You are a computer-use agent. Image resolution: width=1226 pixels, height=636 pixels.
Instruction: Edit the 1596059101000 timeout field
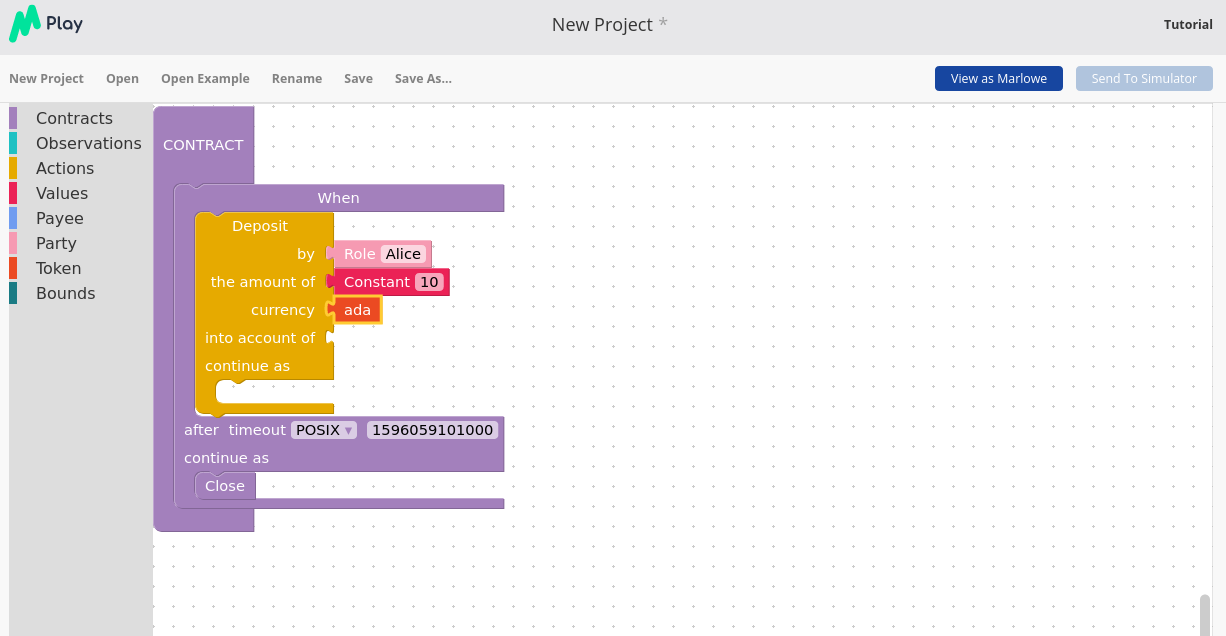433,430
